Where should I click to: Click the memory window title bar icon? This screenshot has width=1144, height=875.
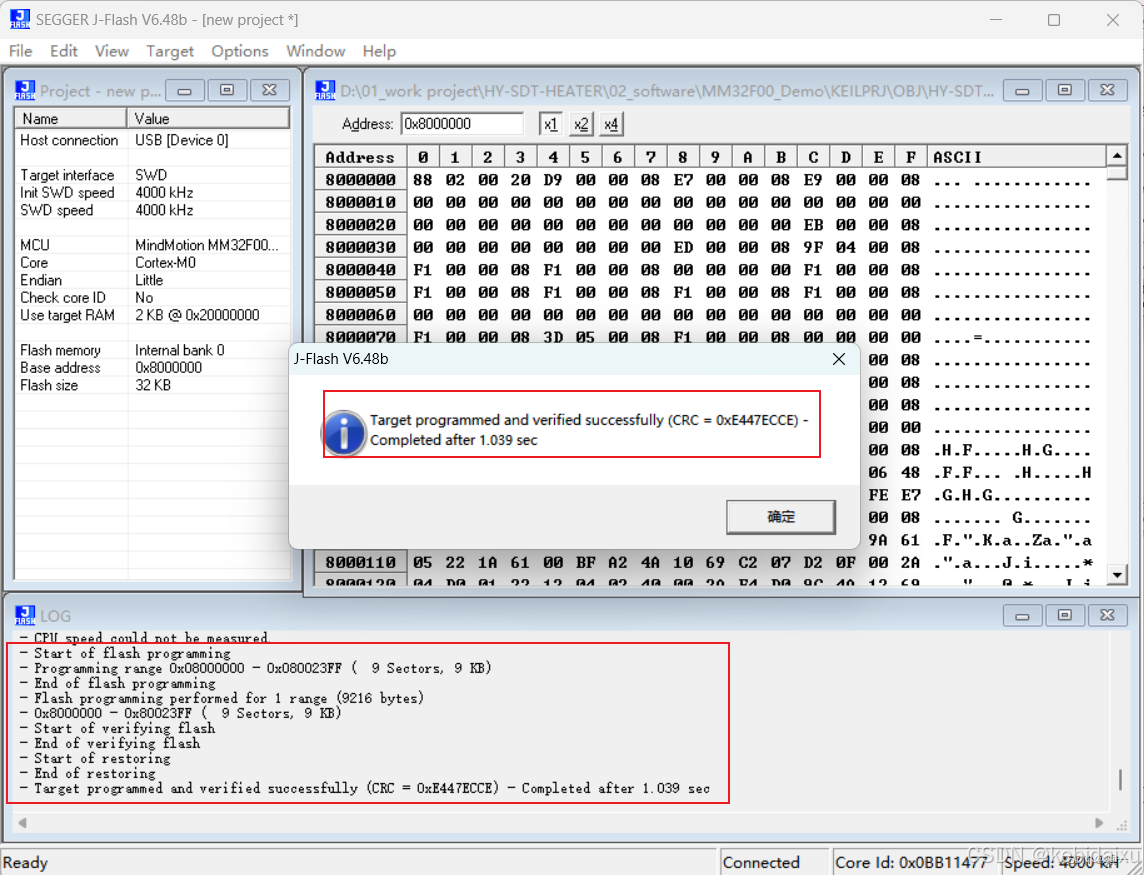(325, 90)
